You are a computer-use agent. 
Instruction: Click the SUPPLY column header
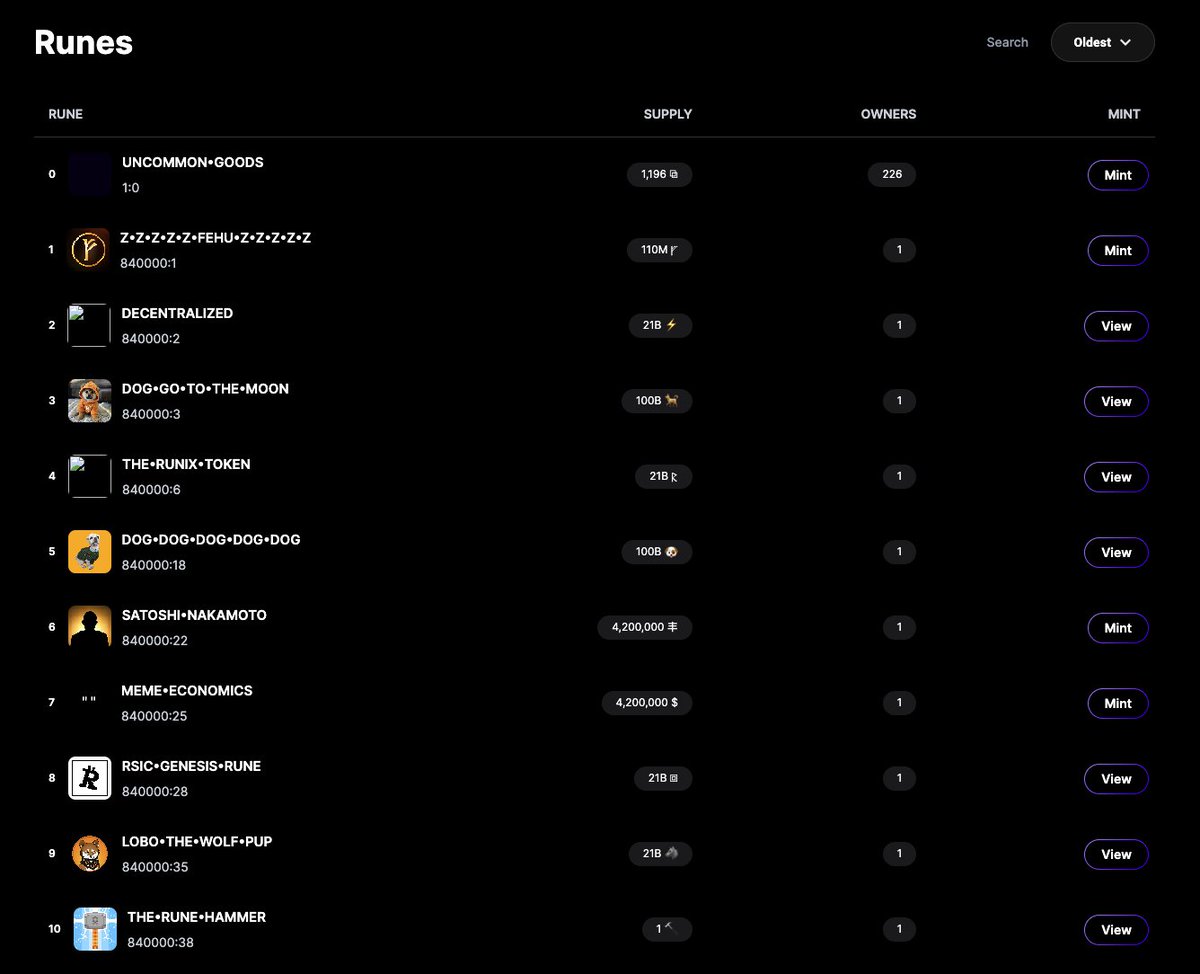pyautogui.click(x=667, y=114)
